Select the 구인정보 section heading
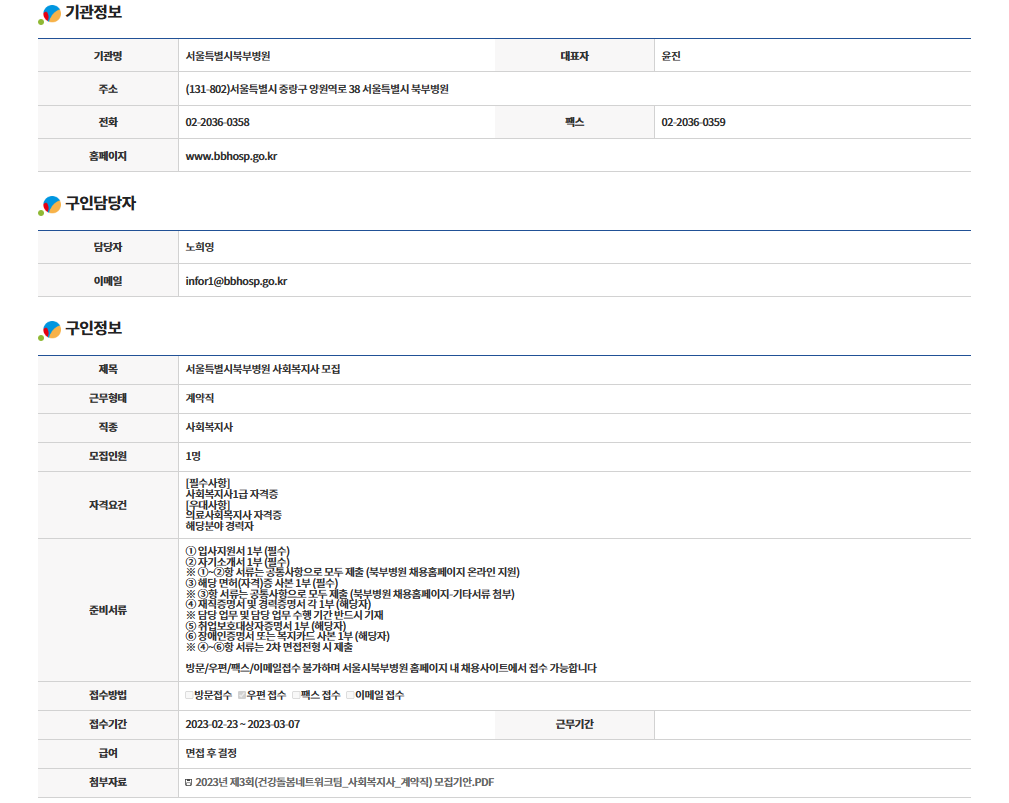This screenshot has height=803, width=1009. [93, 328]
